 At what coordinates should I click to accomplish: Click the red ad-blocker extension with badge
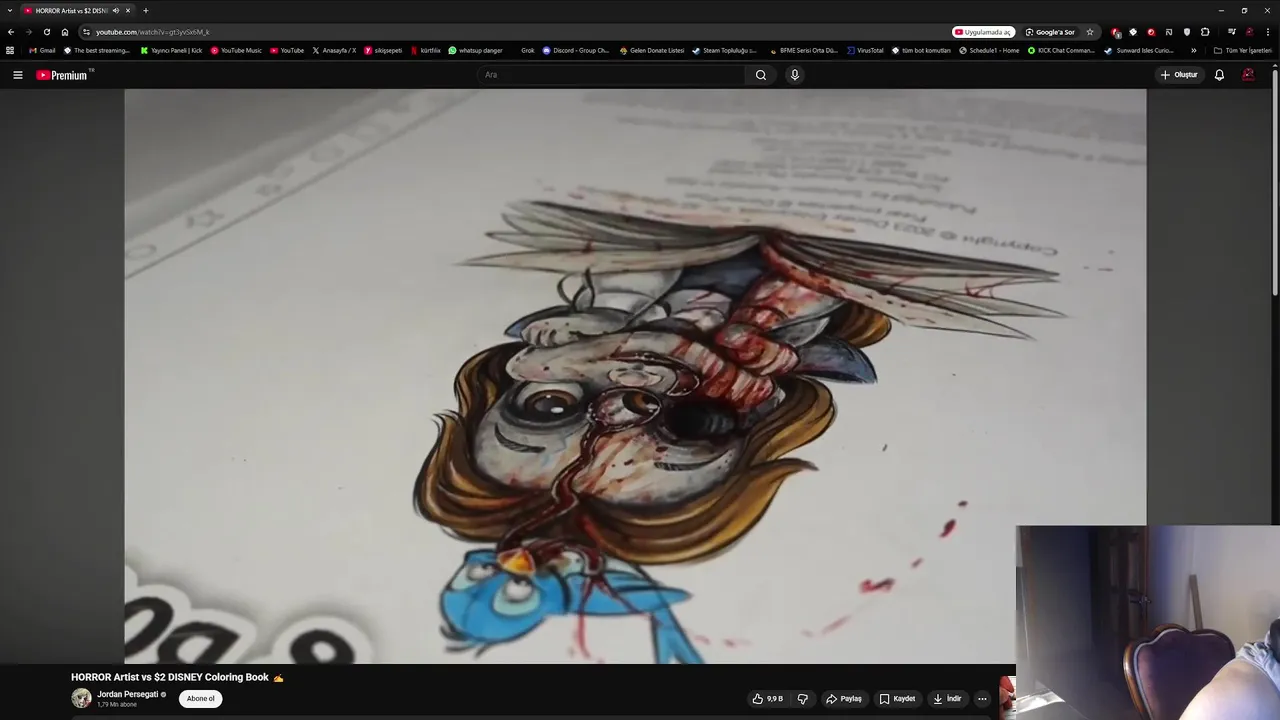click(1116, 32)
